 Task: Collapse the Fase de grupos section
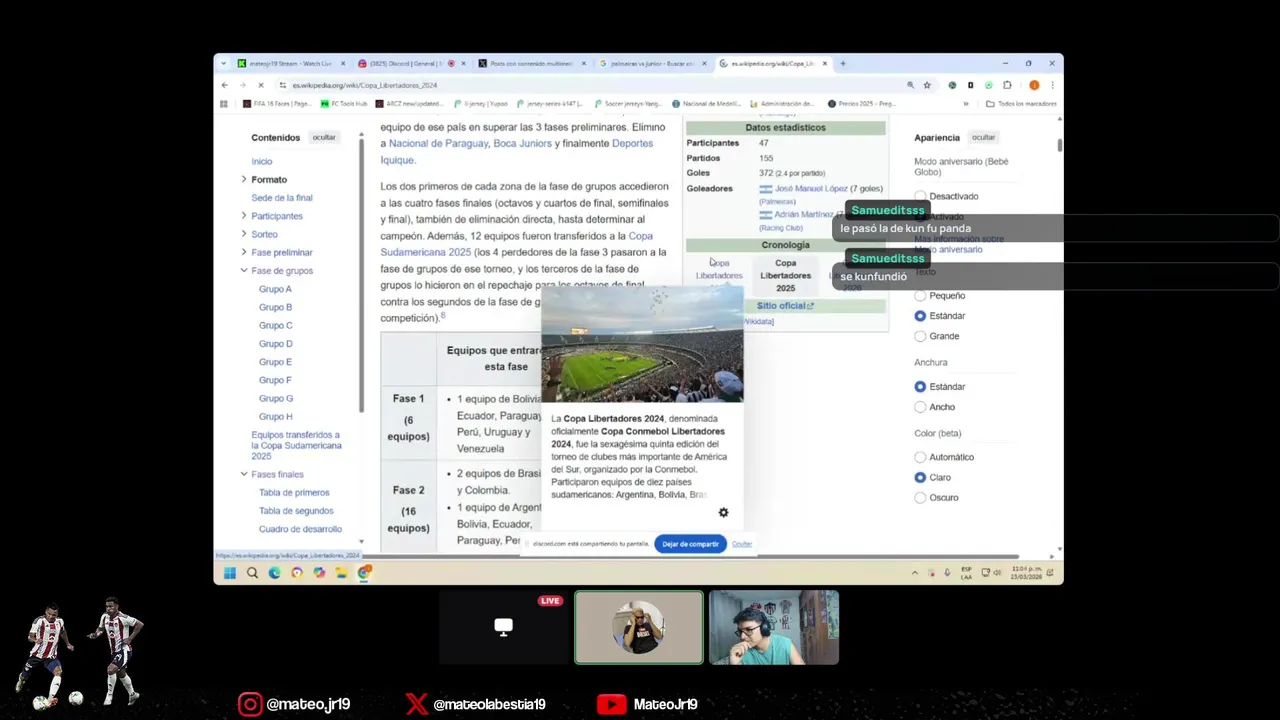point(243,270)
